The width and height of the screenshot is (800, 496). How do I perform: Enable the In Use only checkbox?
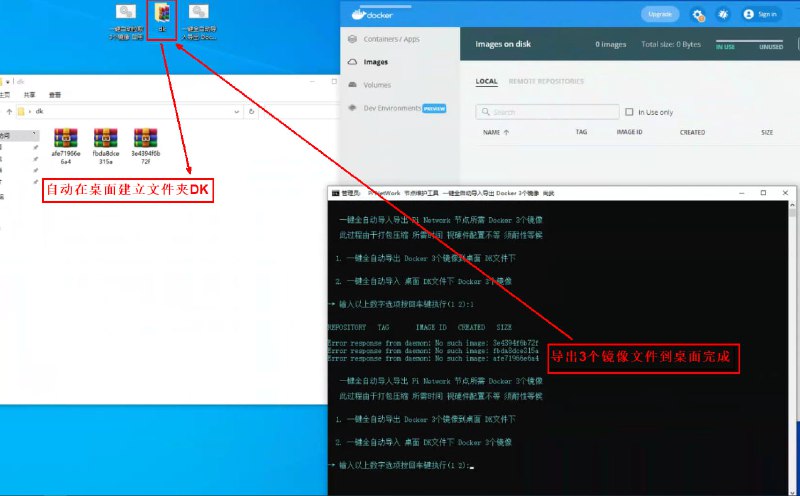629,112
